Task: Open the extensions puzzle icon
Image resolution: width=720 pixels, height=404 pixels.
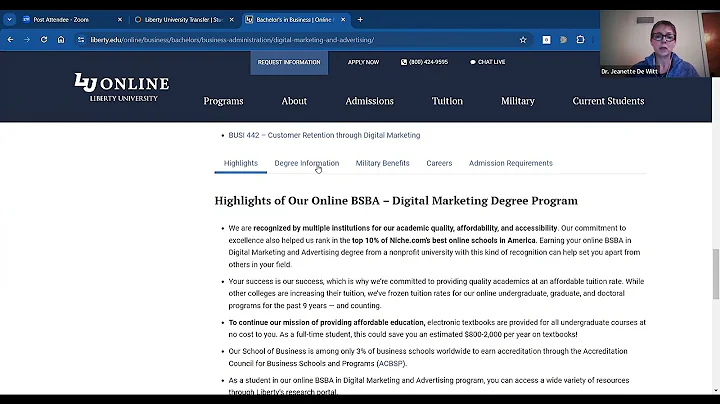Action: pyautogui.click(x=580, y=40)
